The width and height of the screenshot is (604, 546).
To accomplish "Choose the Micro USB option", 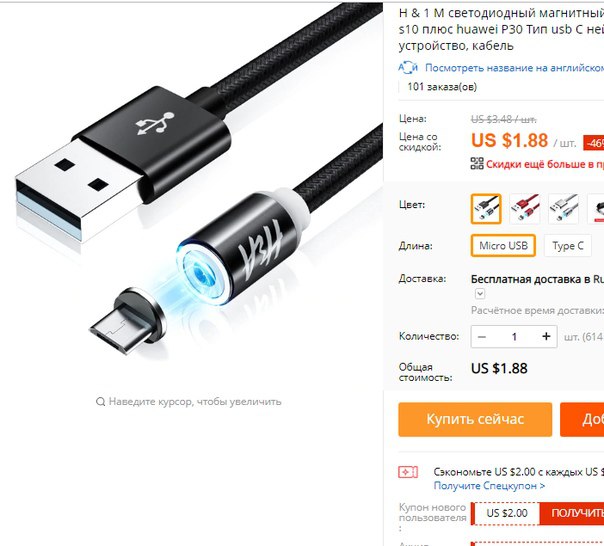I will (x=503, y=245).
